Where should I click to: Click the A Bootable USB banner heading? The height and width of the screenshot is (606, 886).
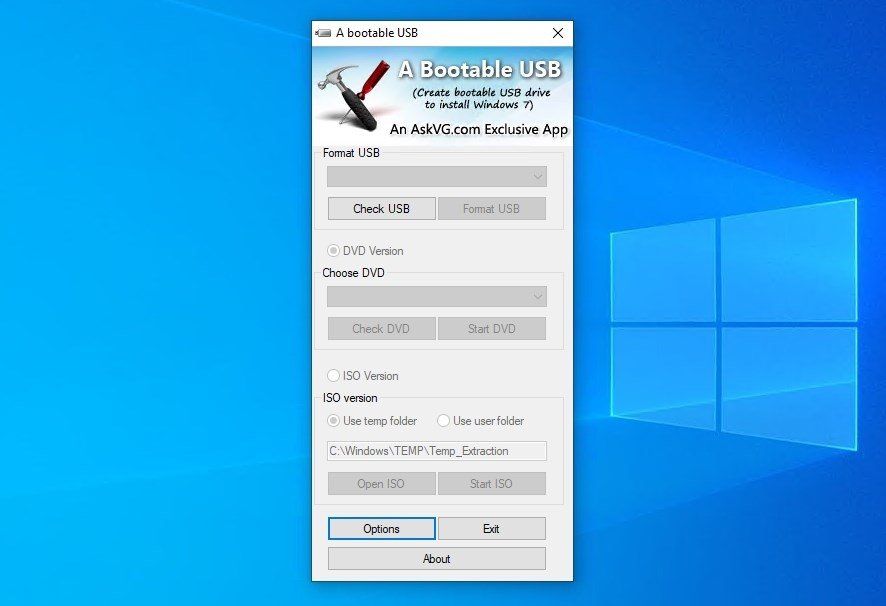(480, 69)
